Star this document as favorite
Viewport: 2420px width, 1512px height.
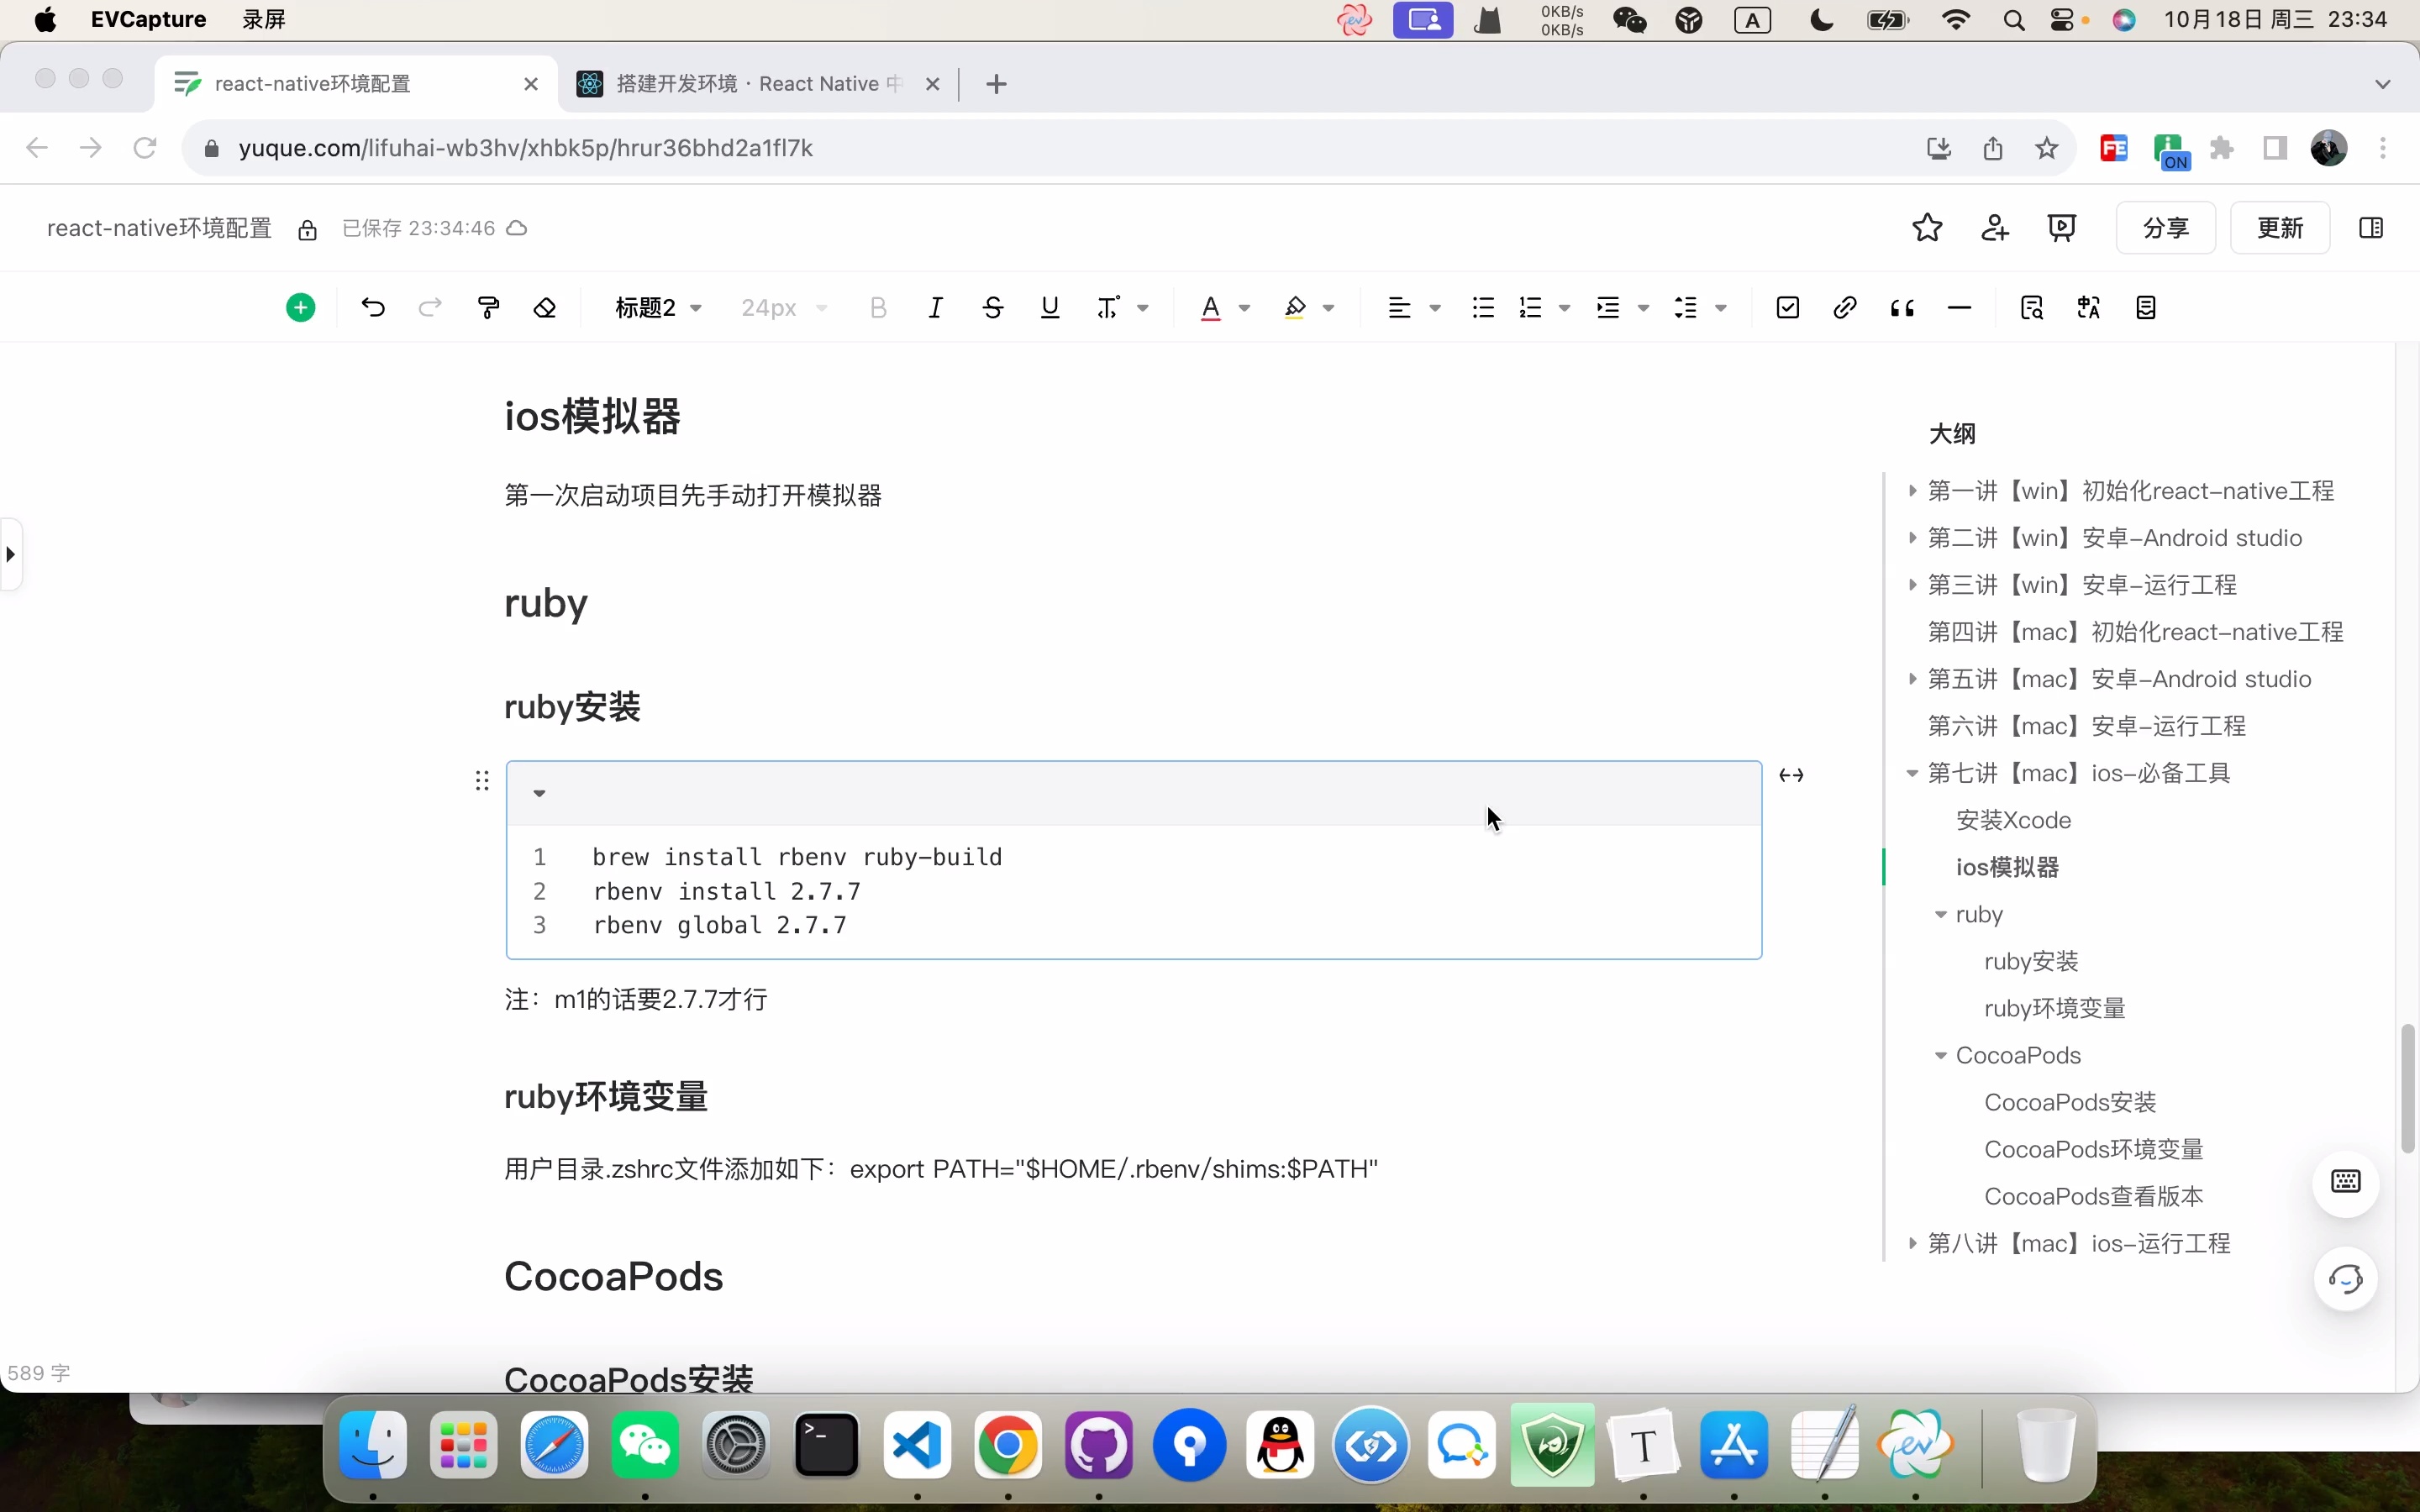1927,227
